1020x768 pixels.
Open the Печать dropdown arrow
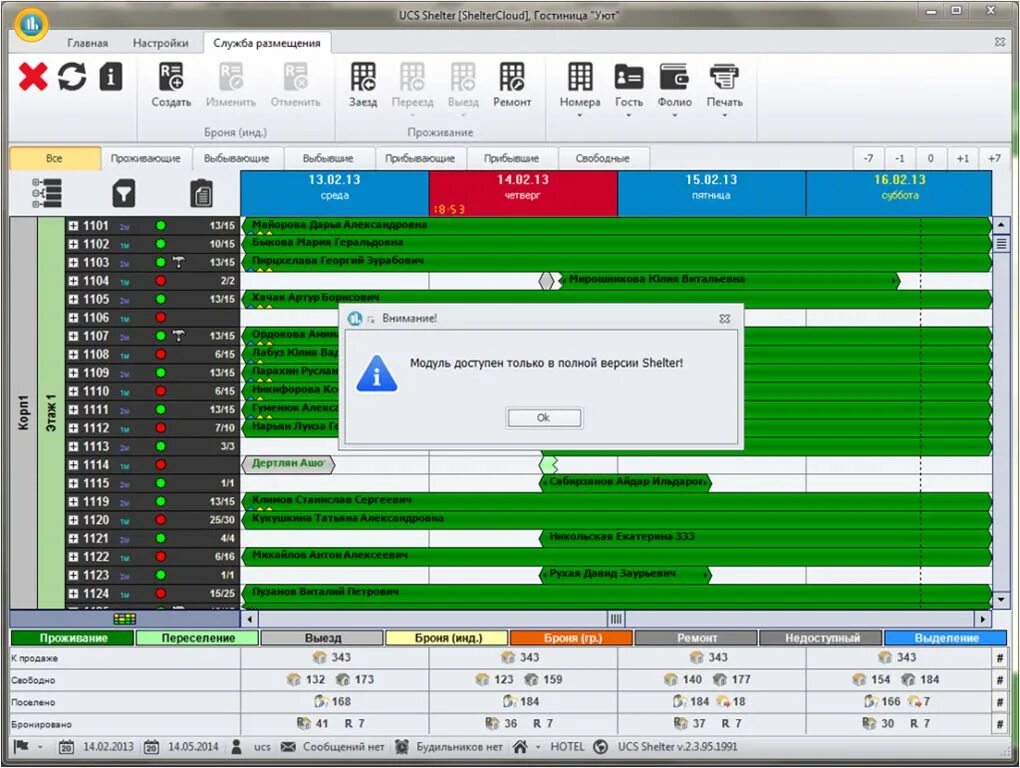pos(724,116)
